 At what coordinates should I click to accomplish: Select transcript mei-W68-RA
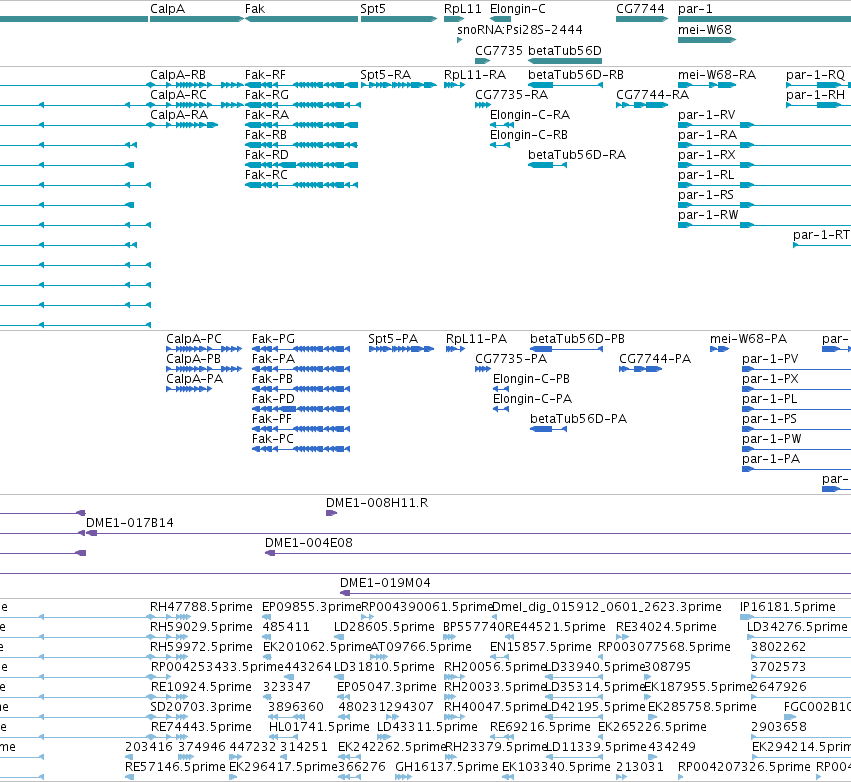tap(707, 85)
